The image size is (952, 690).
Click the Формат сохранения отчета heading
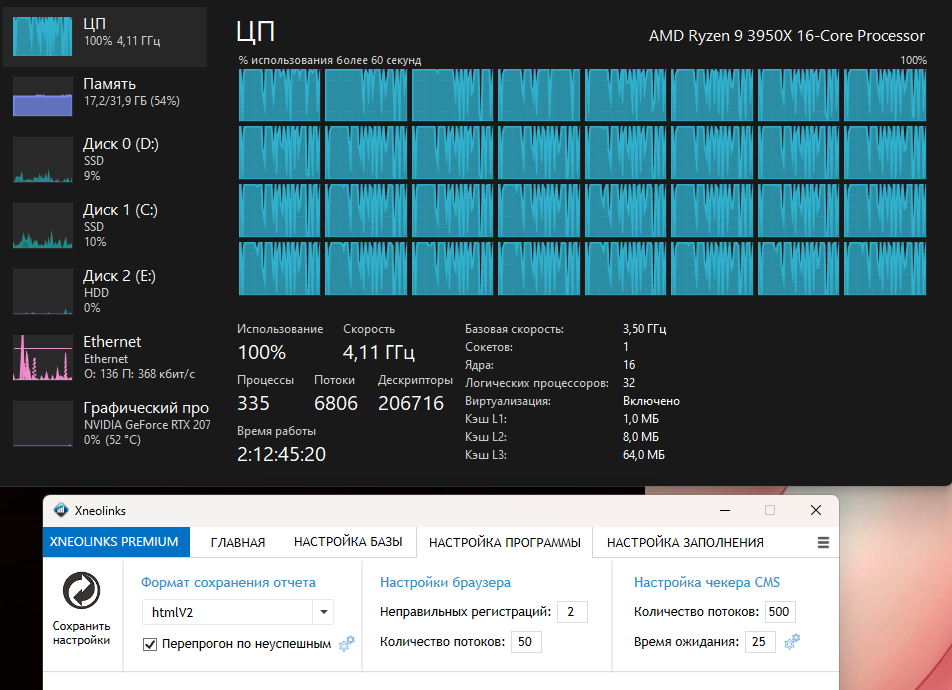click(x=228, y=582)
